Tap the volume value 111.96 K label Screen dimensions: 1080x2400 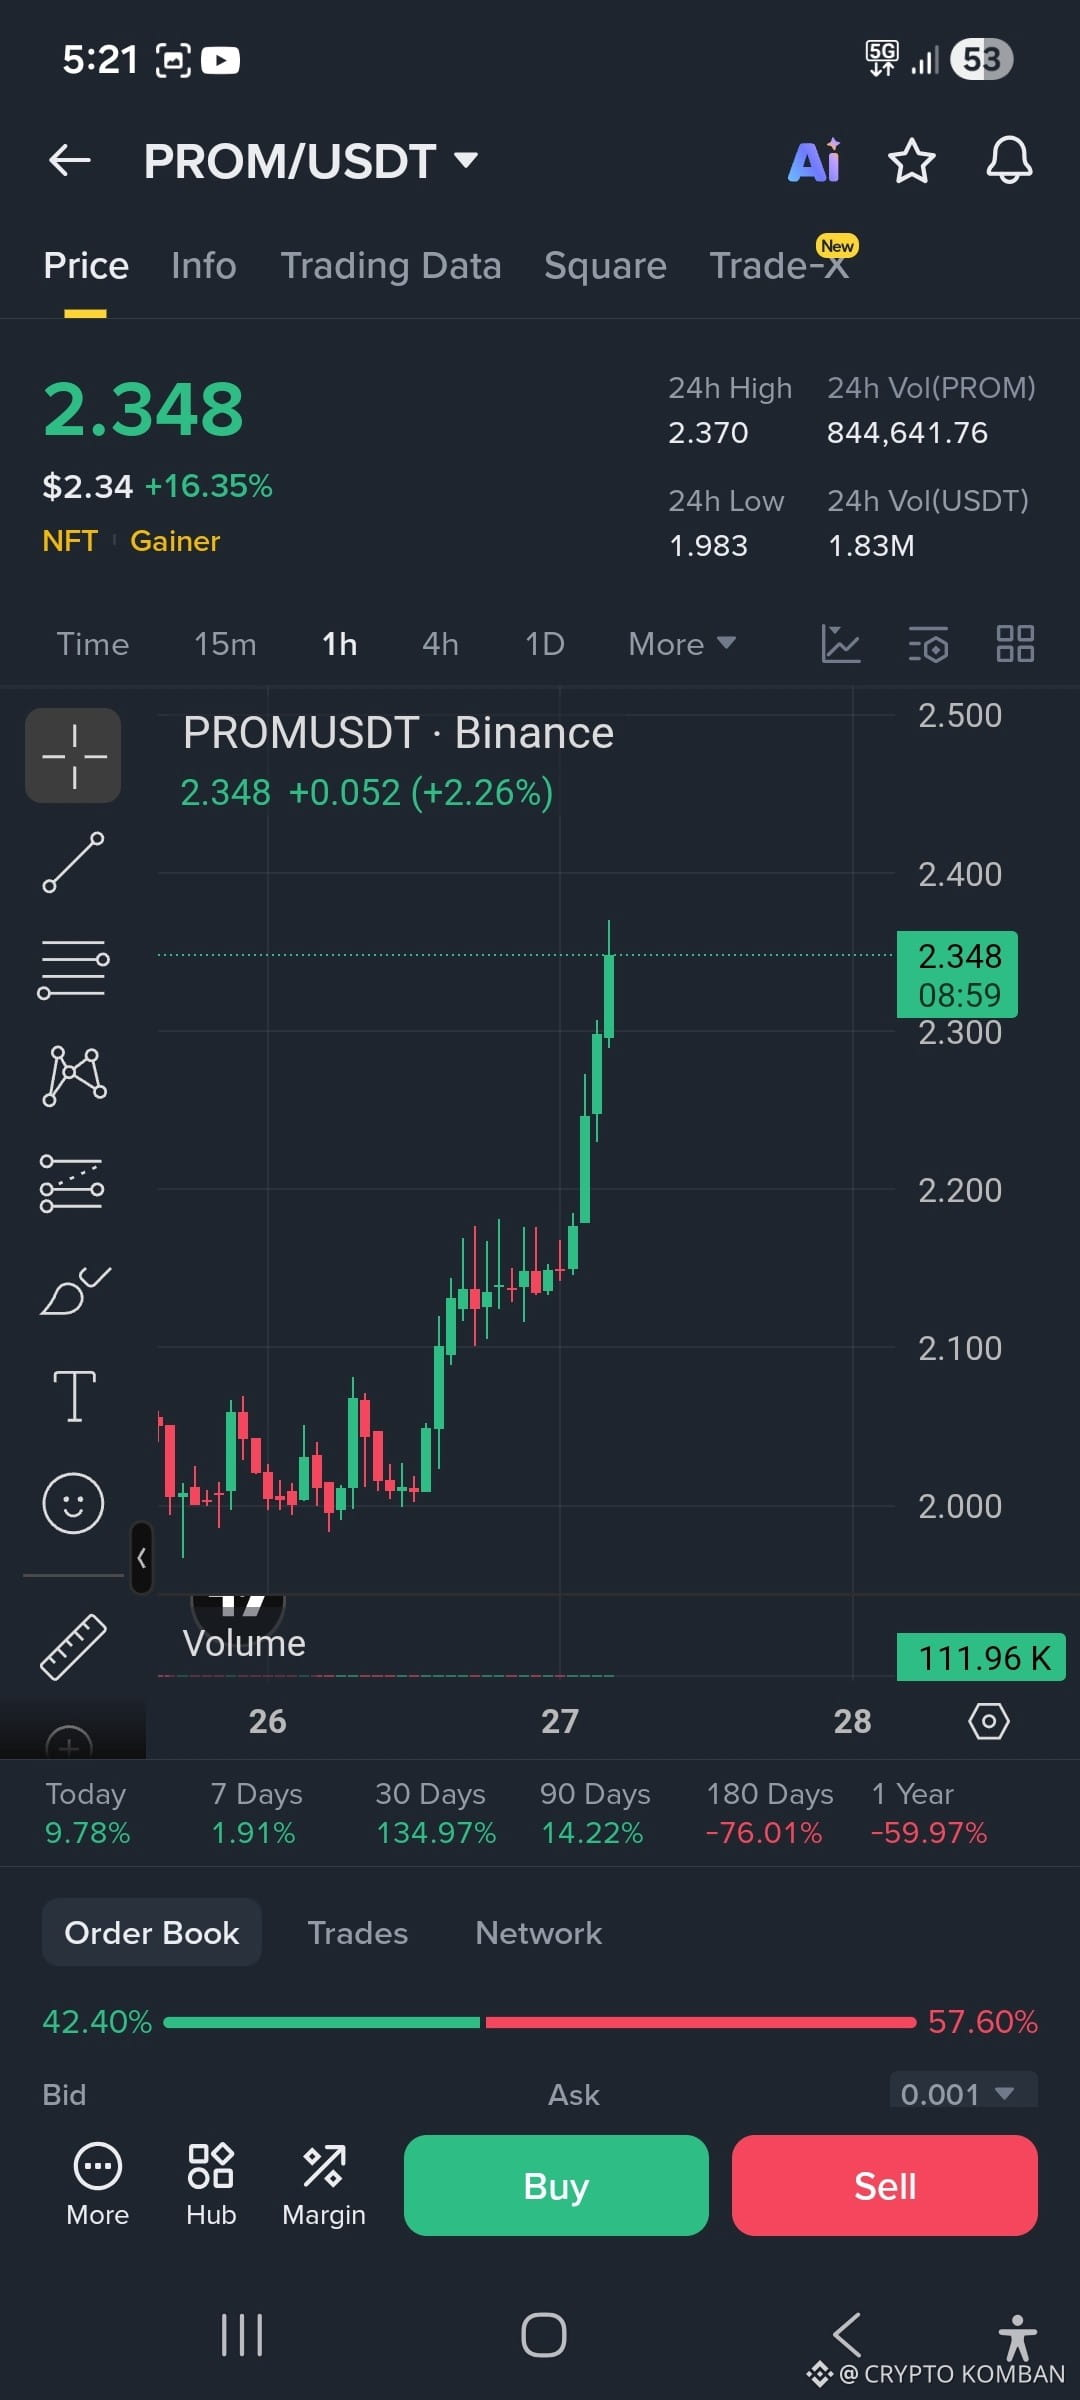[982, 1657]
